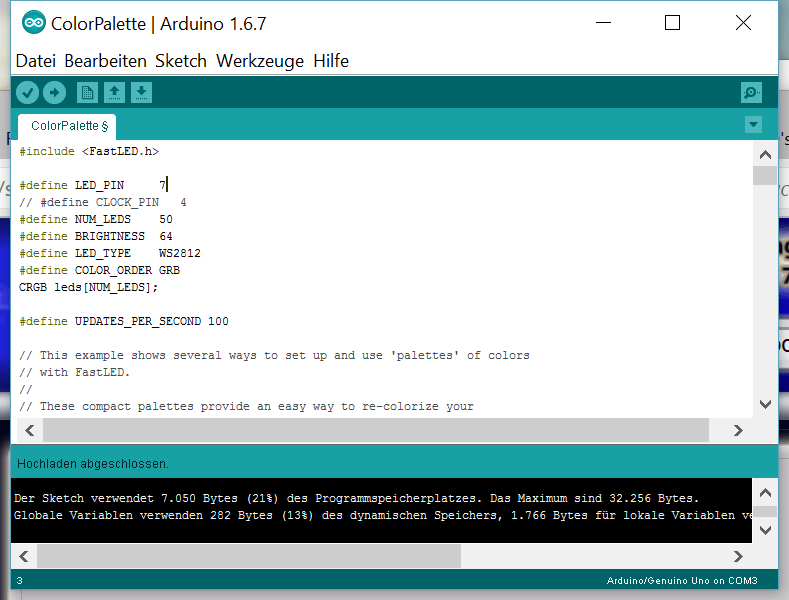Viewport: 789px width, 600px height.
Task: Click the Upload arrow button
Action: (x=54, y=93)
